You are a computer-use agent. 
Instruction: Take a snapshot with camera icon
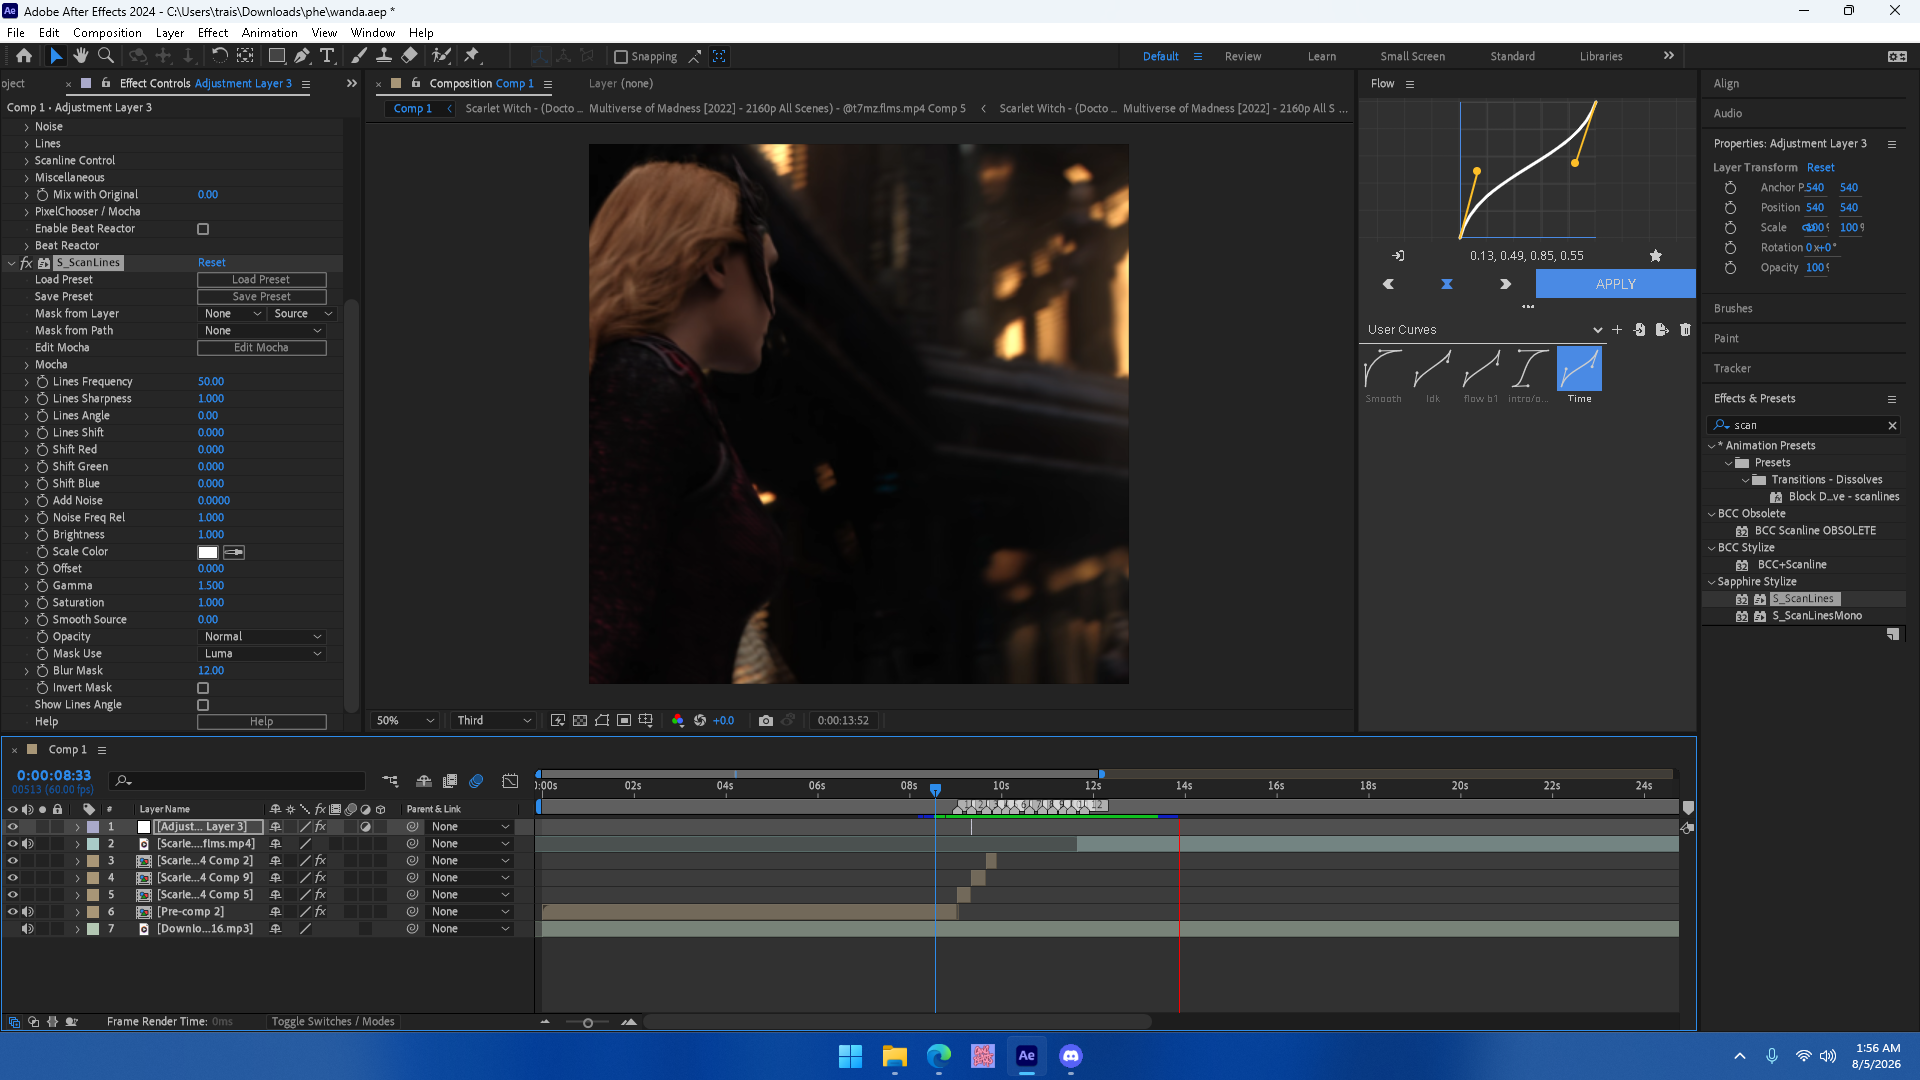766,720
